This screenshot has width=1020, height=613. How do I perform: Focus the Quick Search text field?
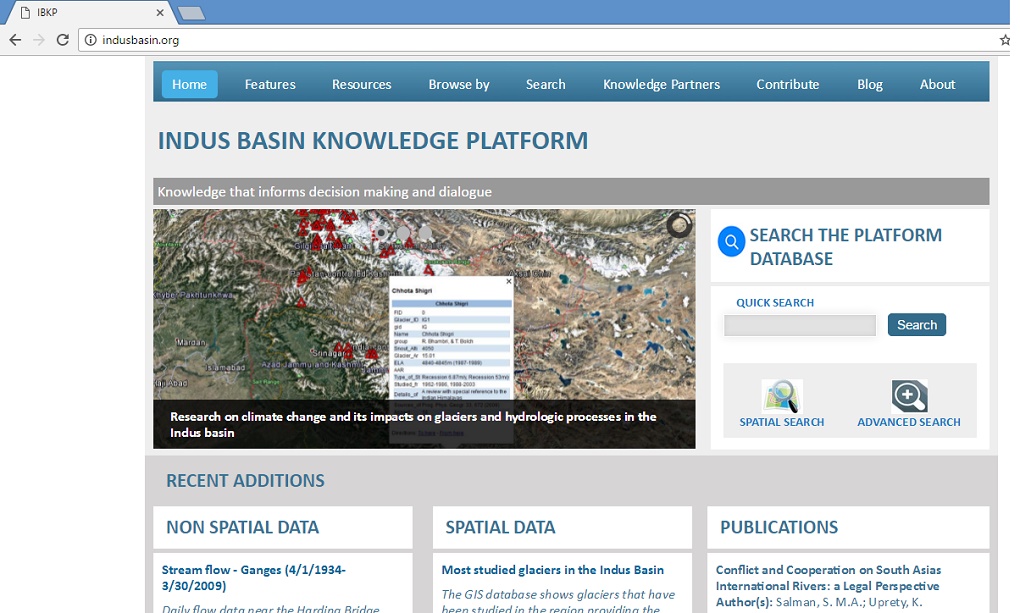tap(799, 325)
